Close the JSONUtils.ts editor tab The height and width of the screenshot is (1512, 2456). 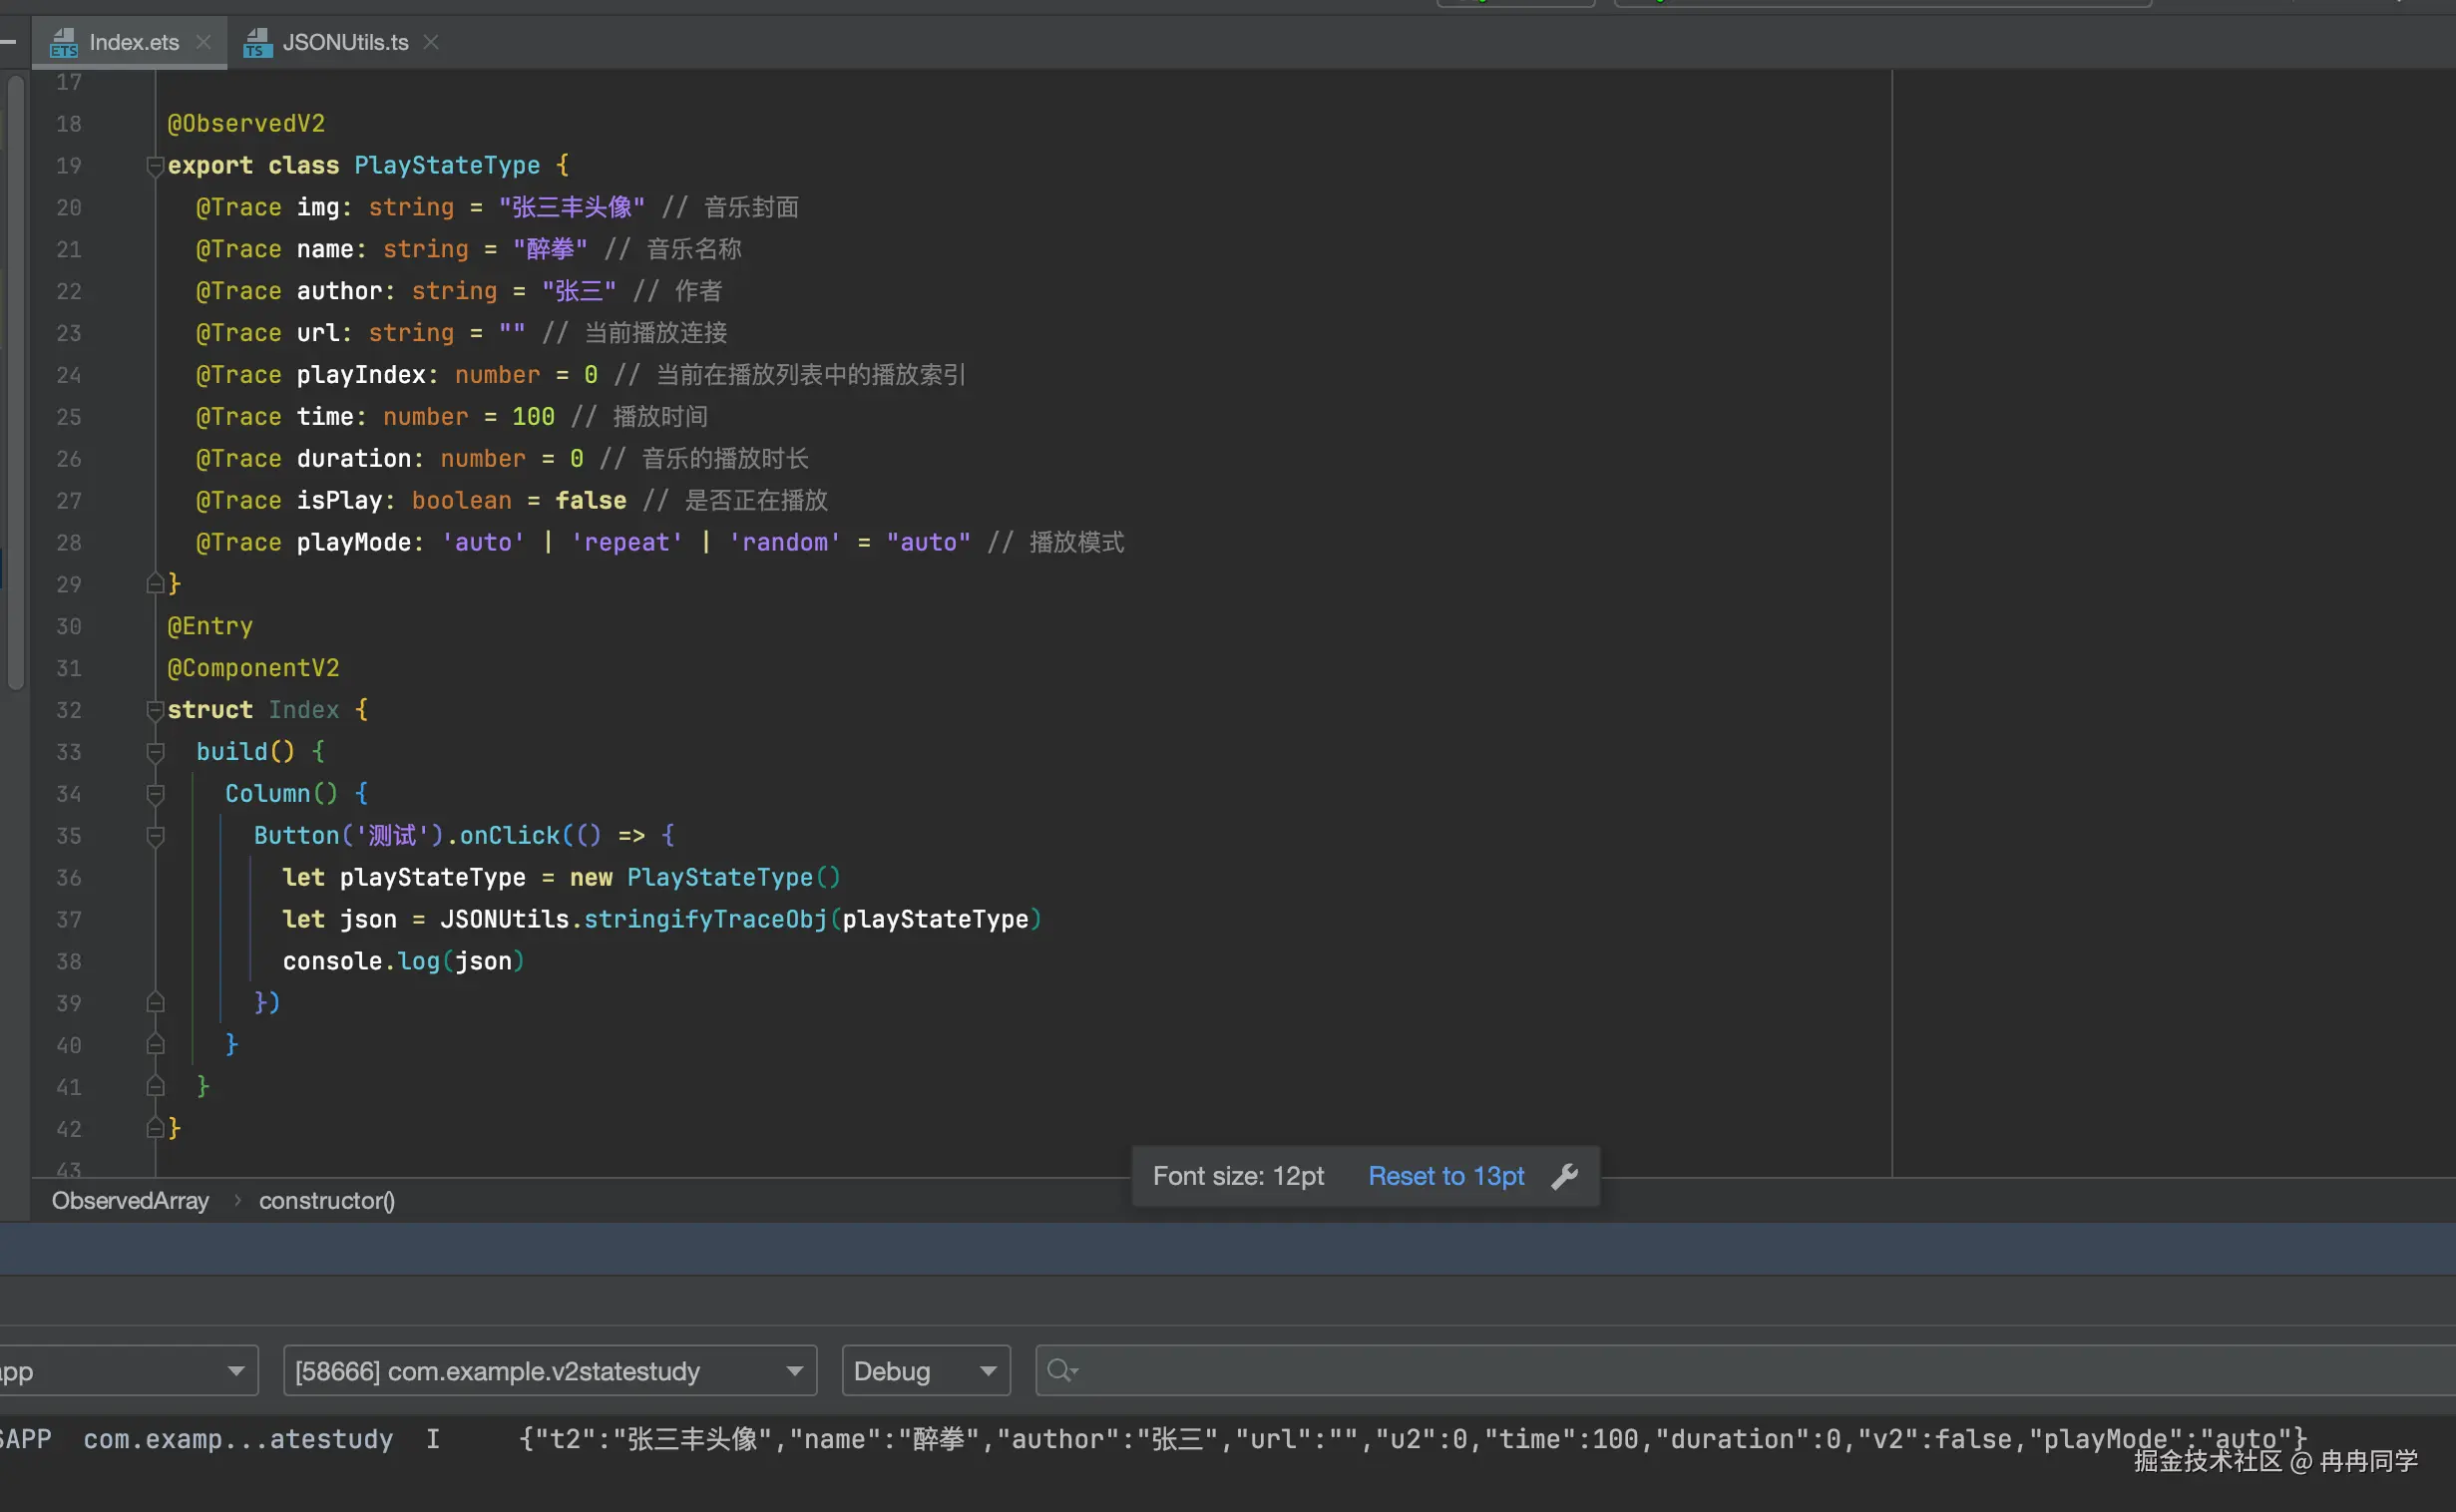coord(431,42)
